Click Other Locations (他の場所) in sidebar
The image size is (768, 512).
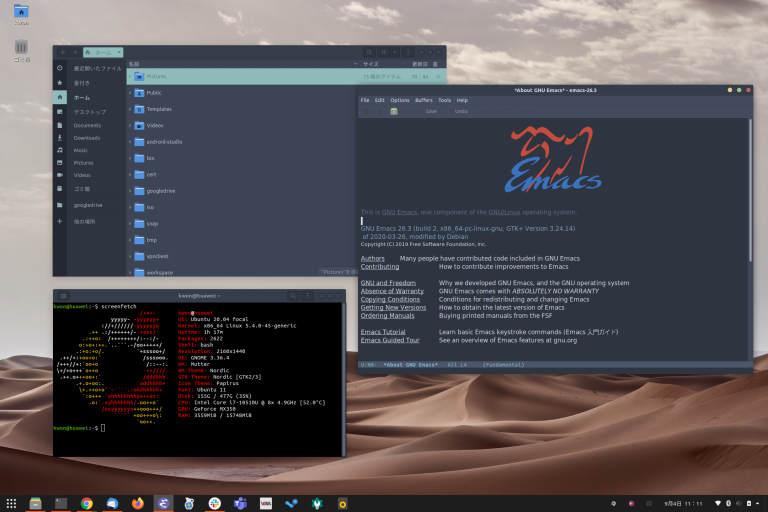tap(89, 222)
